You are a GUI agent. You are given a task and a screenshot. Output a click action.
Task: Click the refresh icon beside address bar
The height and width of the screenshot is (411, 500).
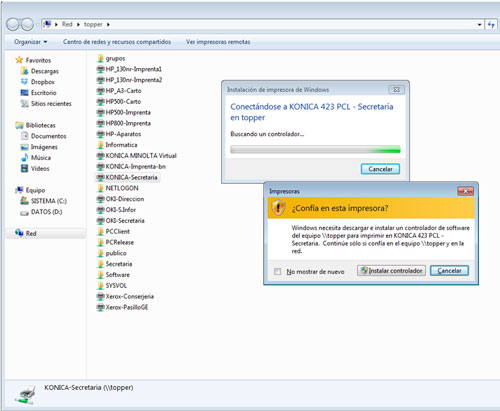point(491,24)
